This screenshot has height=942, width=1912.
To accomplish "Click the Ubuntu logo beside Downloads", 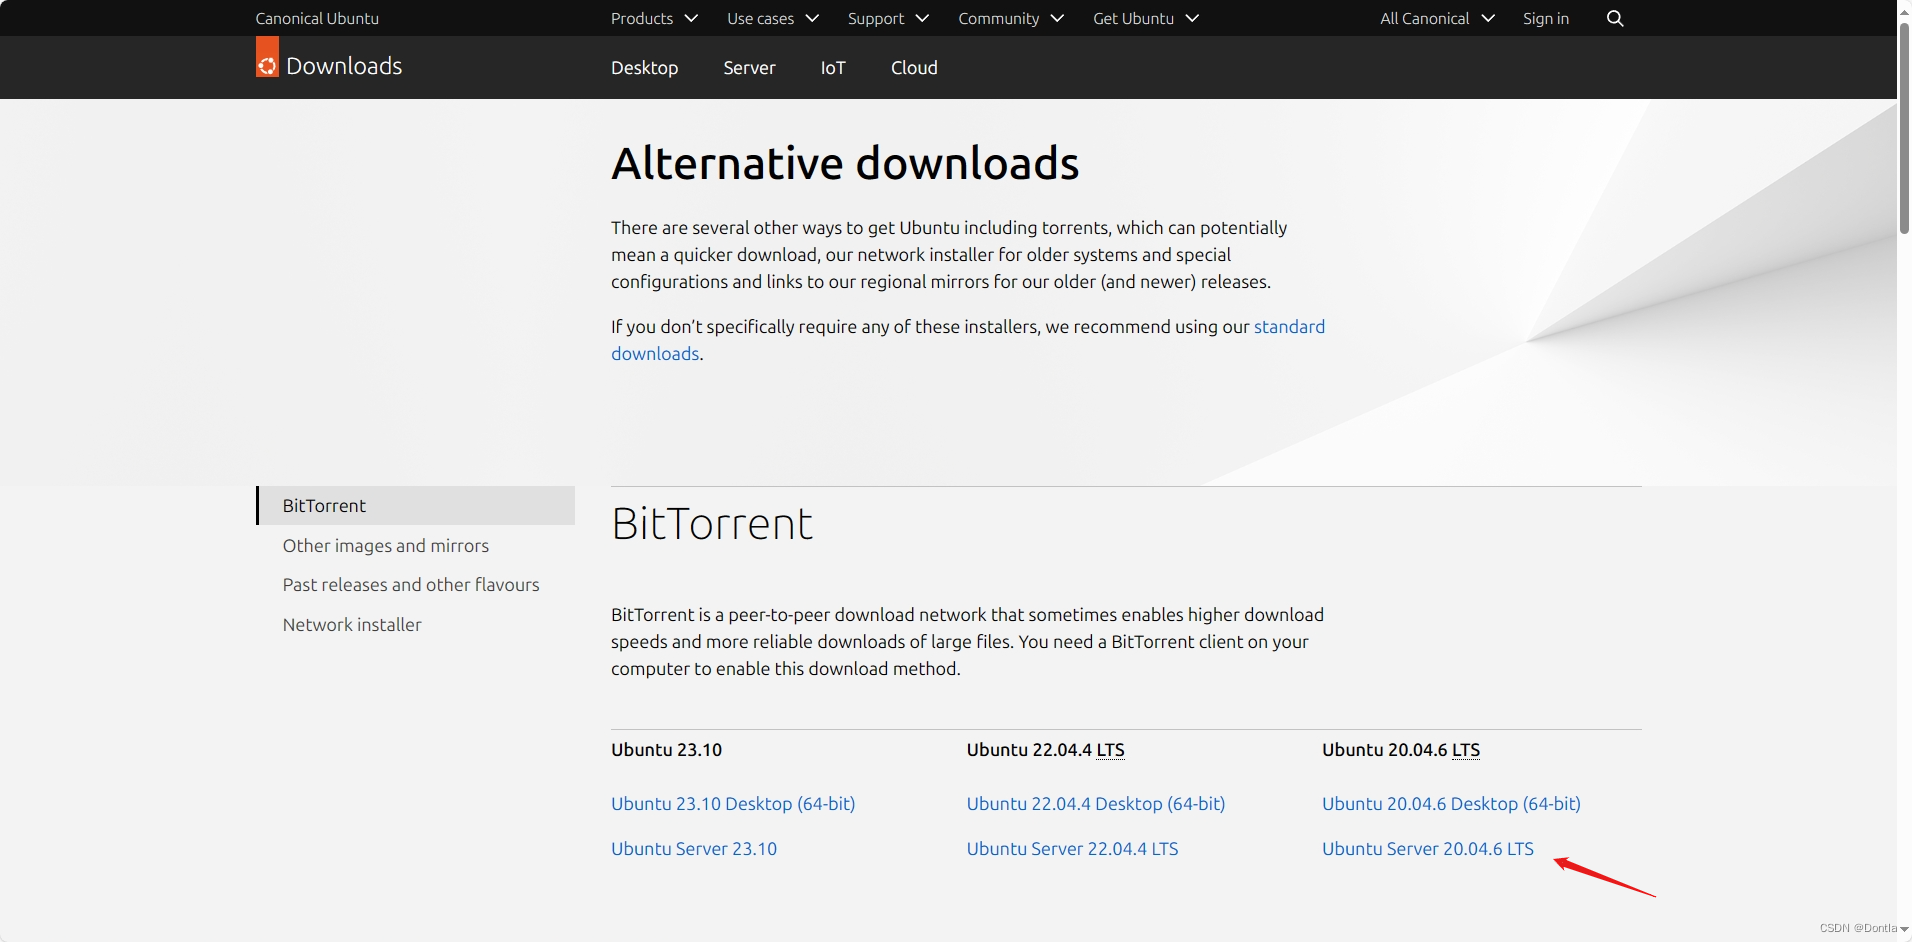I will pyautogui.click(x=267, y=57).
